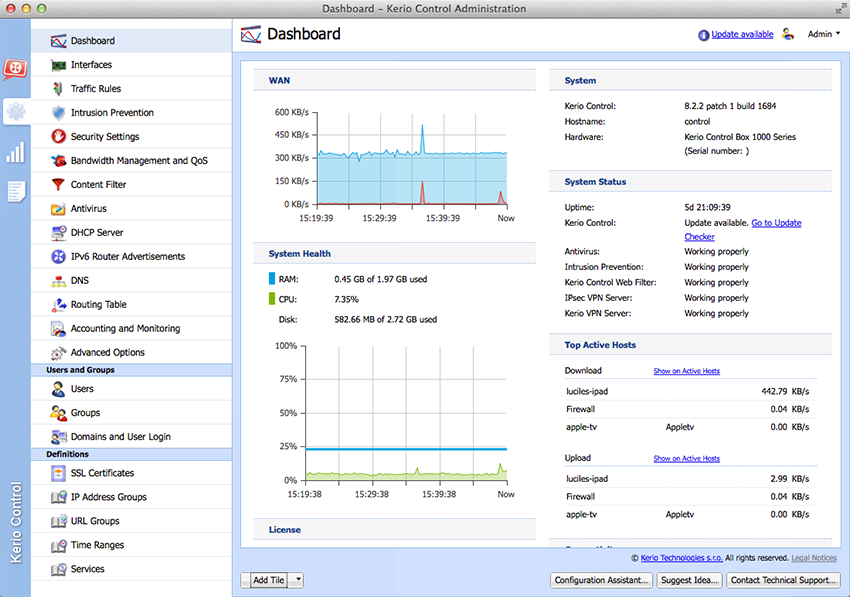Click the uptime value 5d 21:09:39

coord(707,208)
